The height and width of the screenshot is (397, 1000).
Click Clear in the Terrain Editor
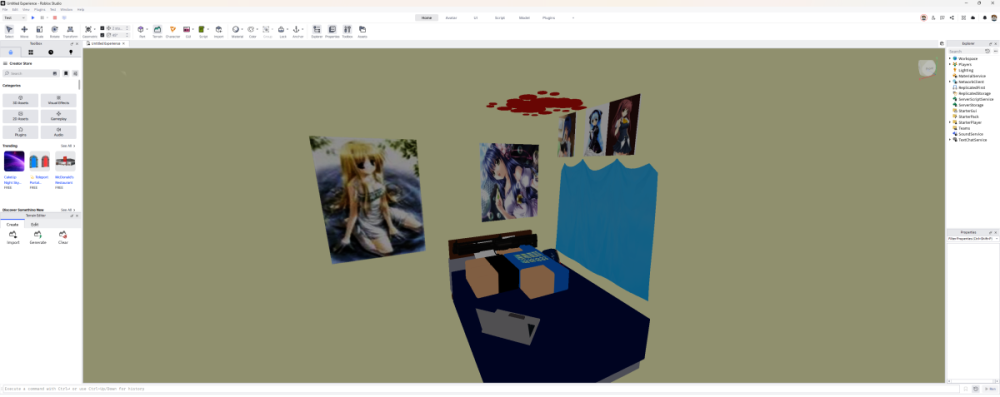click(x=62, y=238)
